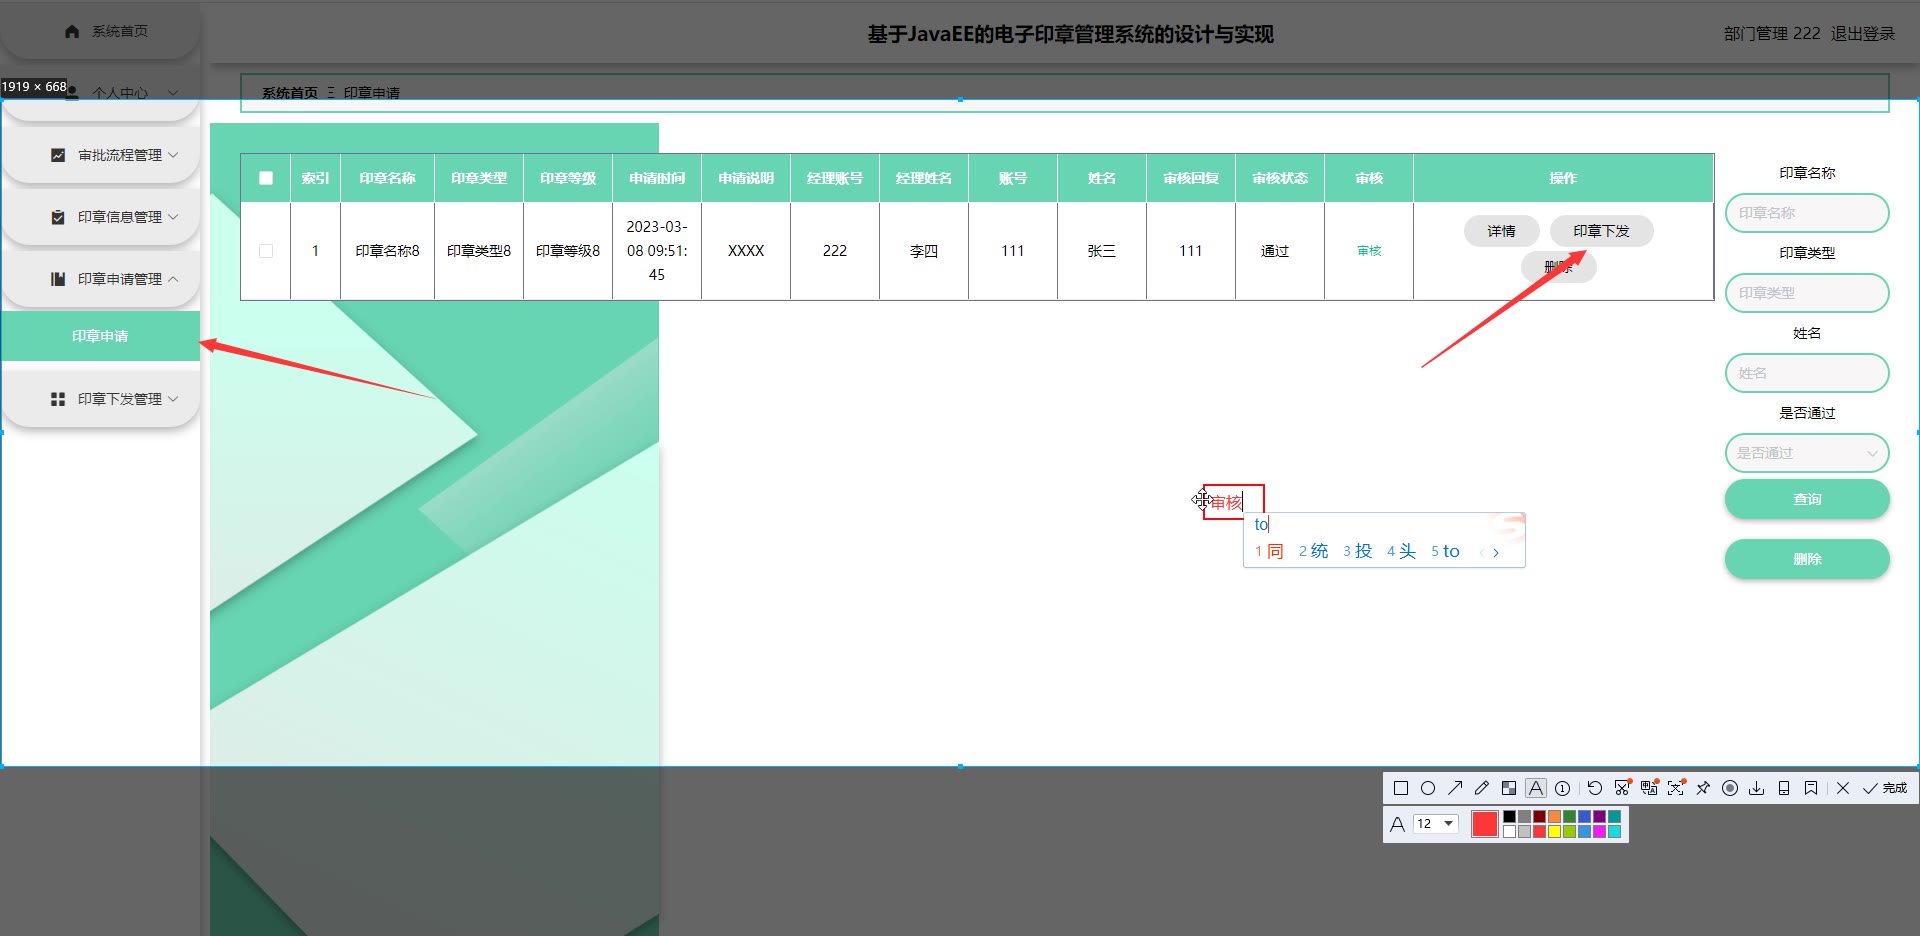Open the 系统首页 sidebar menu item
Screen dimensions: 1920x936
[100, 31]
